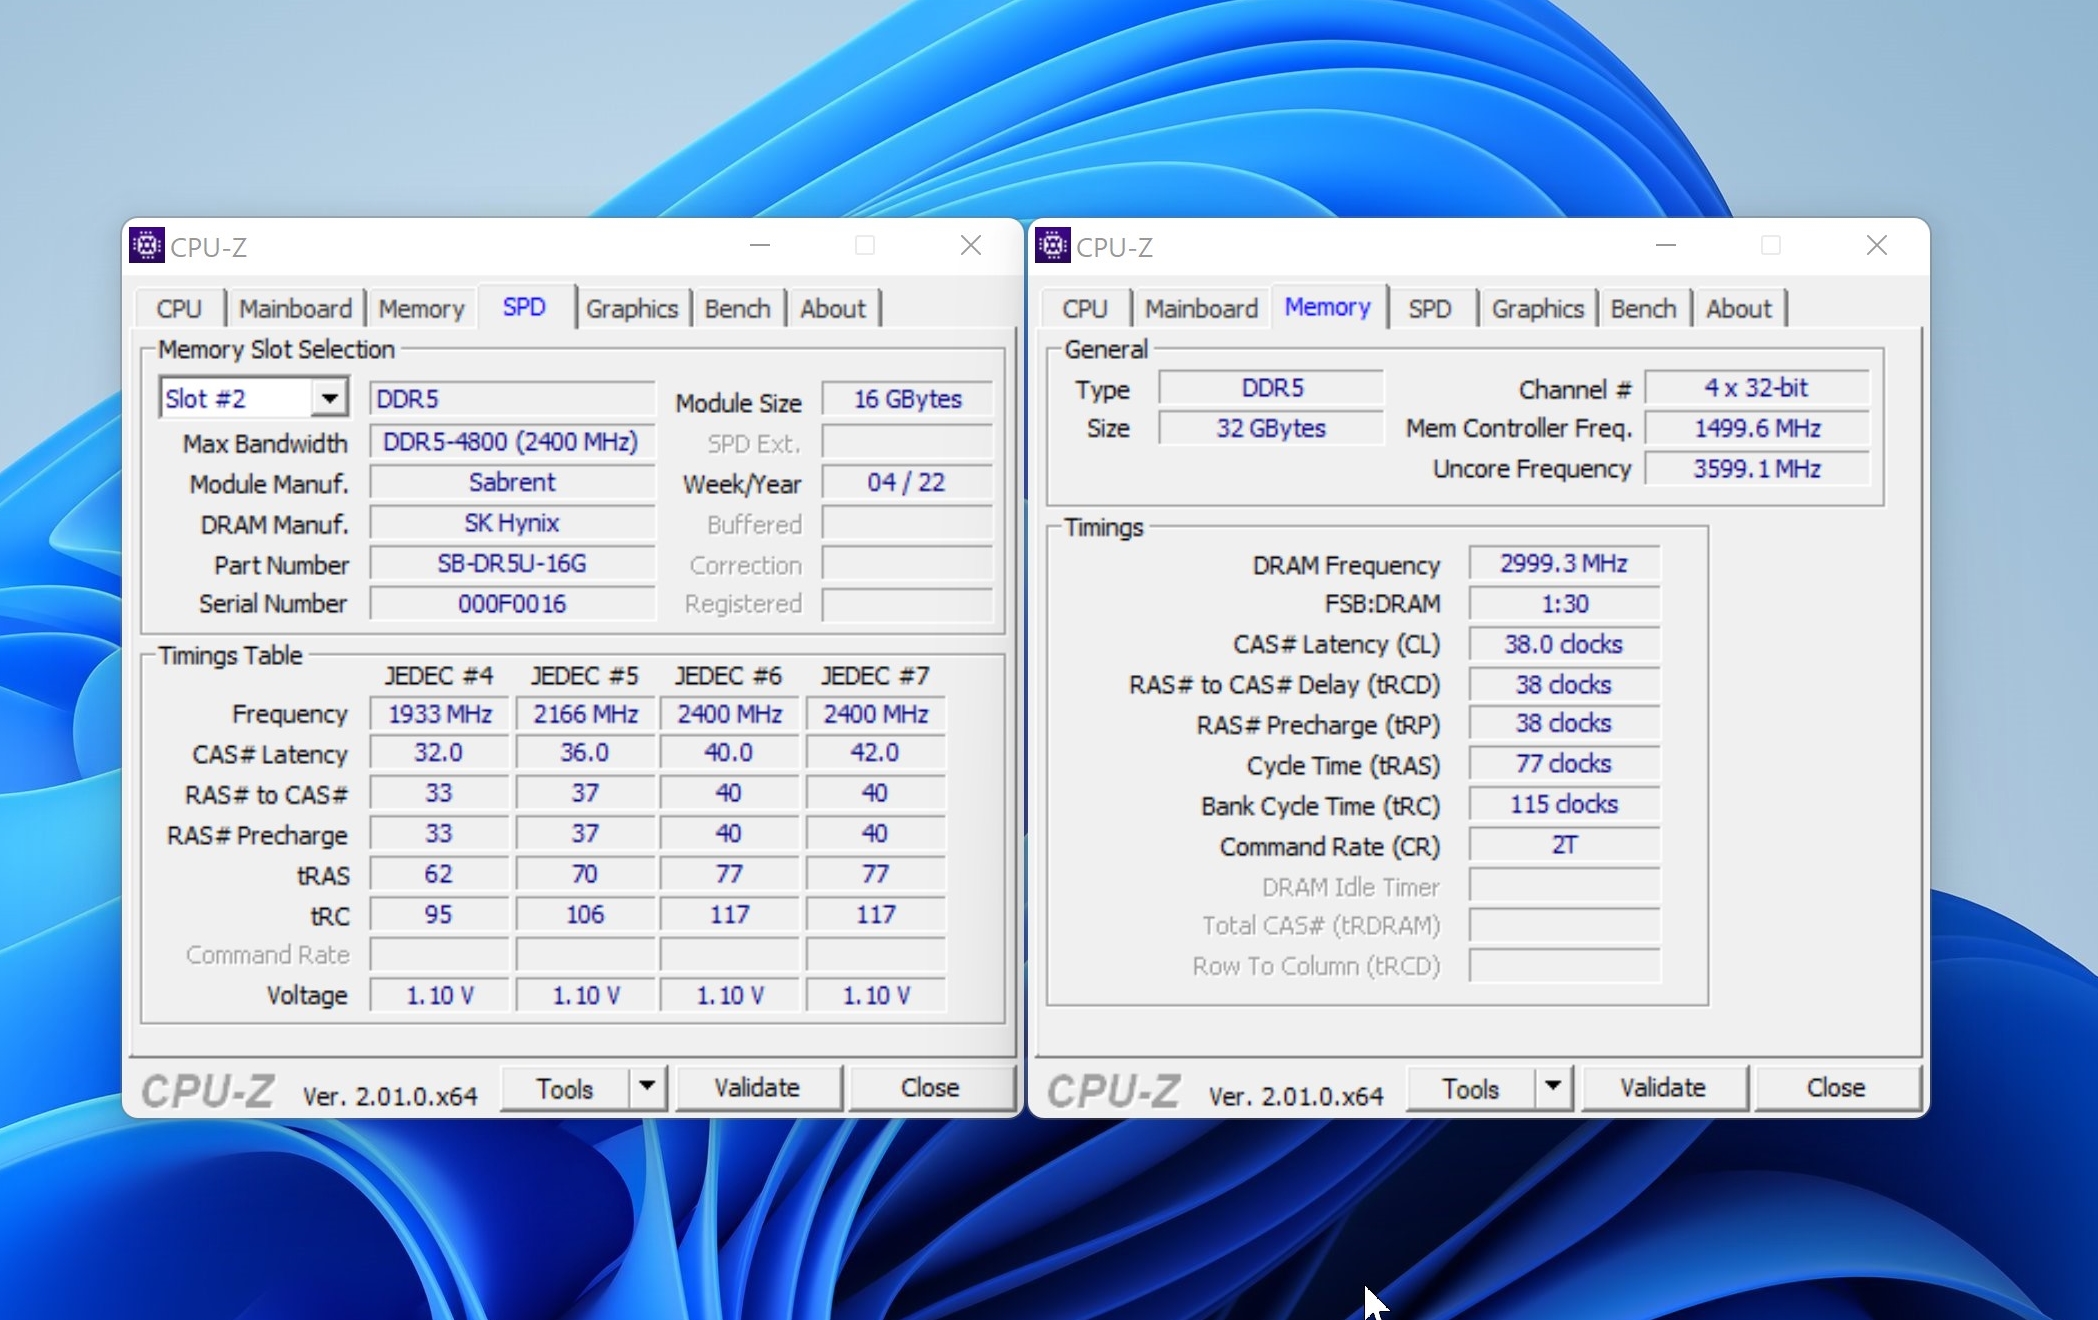Select Memory tab in right window

1328,307
